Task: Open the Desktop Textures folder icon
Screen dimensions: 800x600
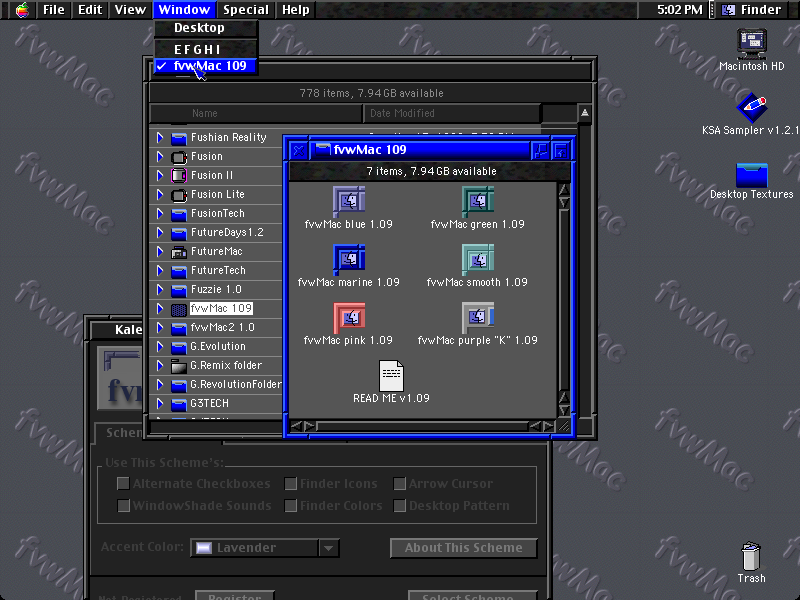Action: pyautogui.click(x=752, y=175)
